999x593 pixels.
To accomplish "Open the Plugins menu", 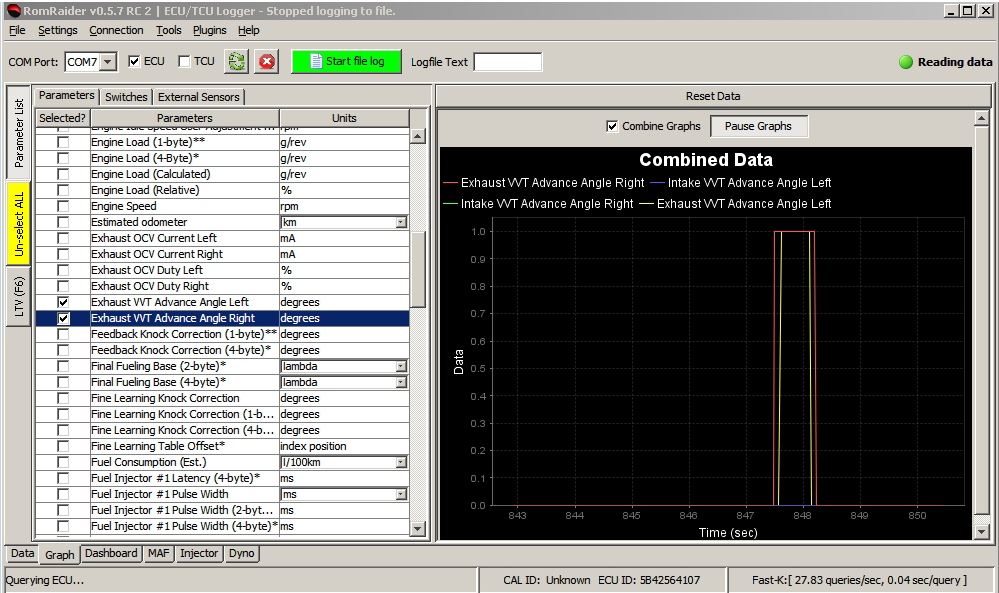I will pyautogui.click(x=209, y=30).
